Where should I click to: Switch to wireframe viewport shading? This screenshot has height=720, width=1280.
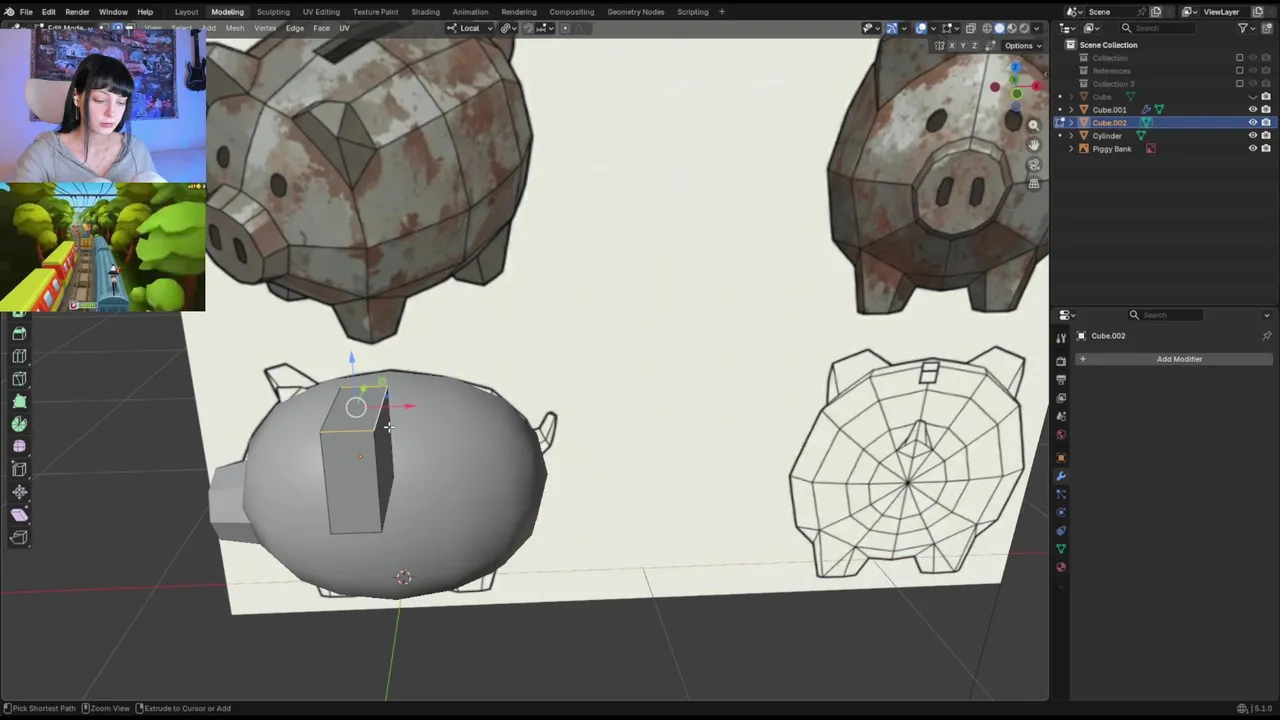click(987, 28)
